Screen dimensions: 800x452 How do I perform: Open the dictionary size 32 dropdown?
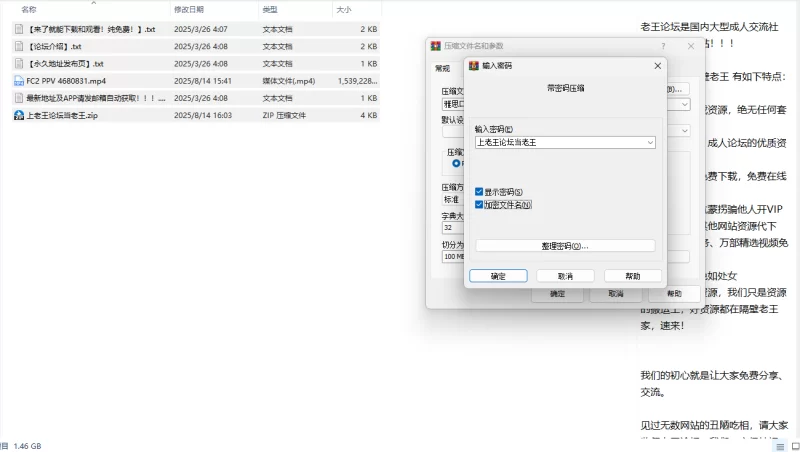[x=453, y=228]
